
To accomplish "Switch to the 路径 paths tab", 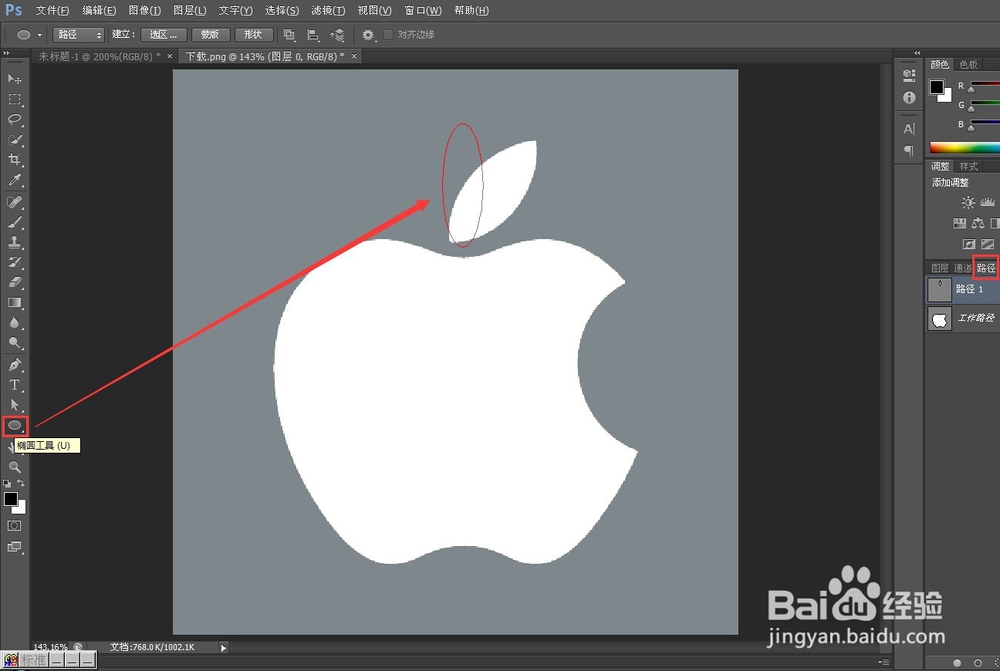I will [x=986, y=268].
